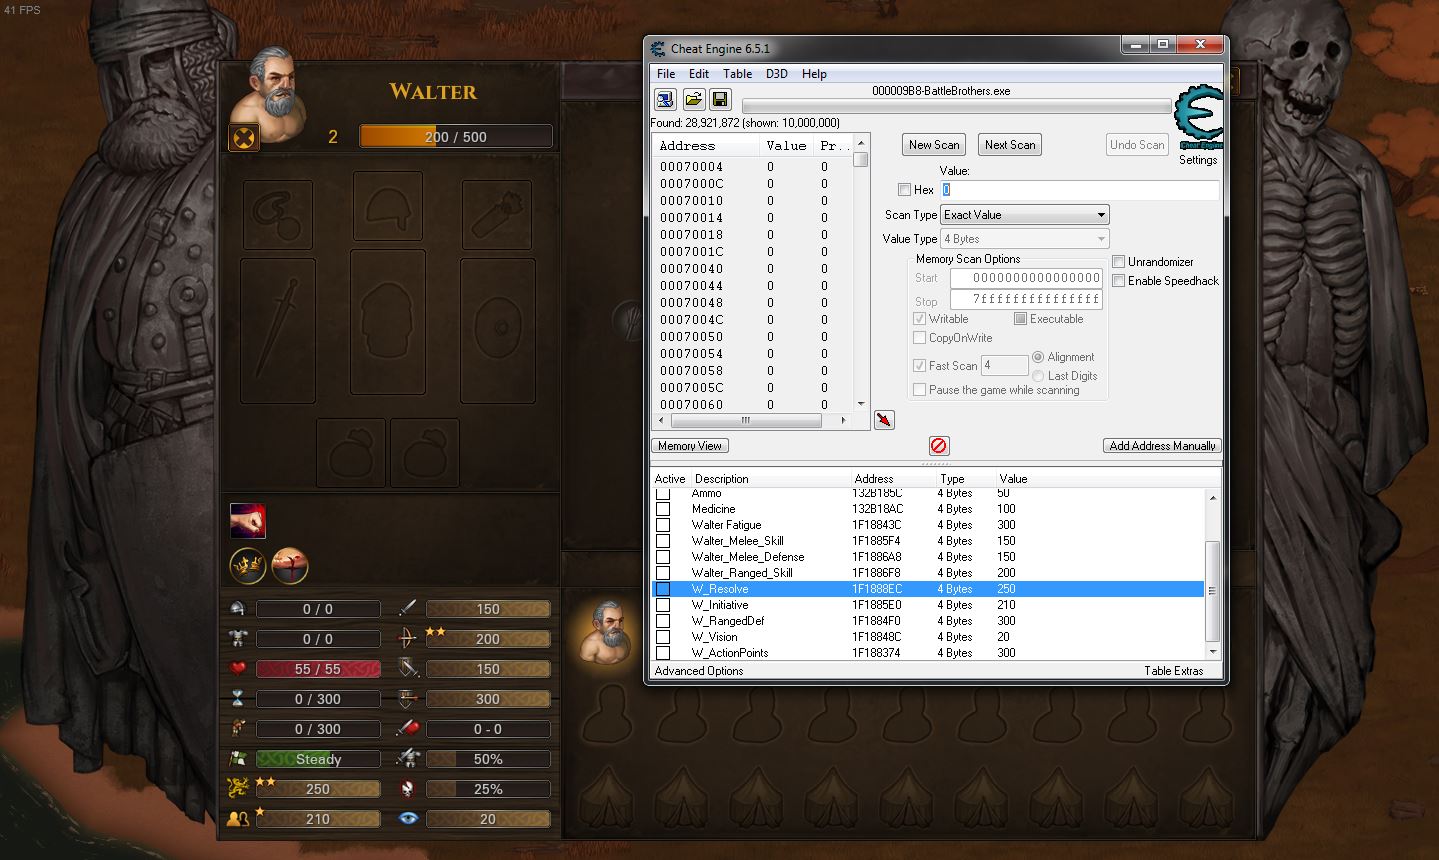Toggle the Executable checkbox
Screen dimensions: 1439x860
click(x=1020, y=319)
